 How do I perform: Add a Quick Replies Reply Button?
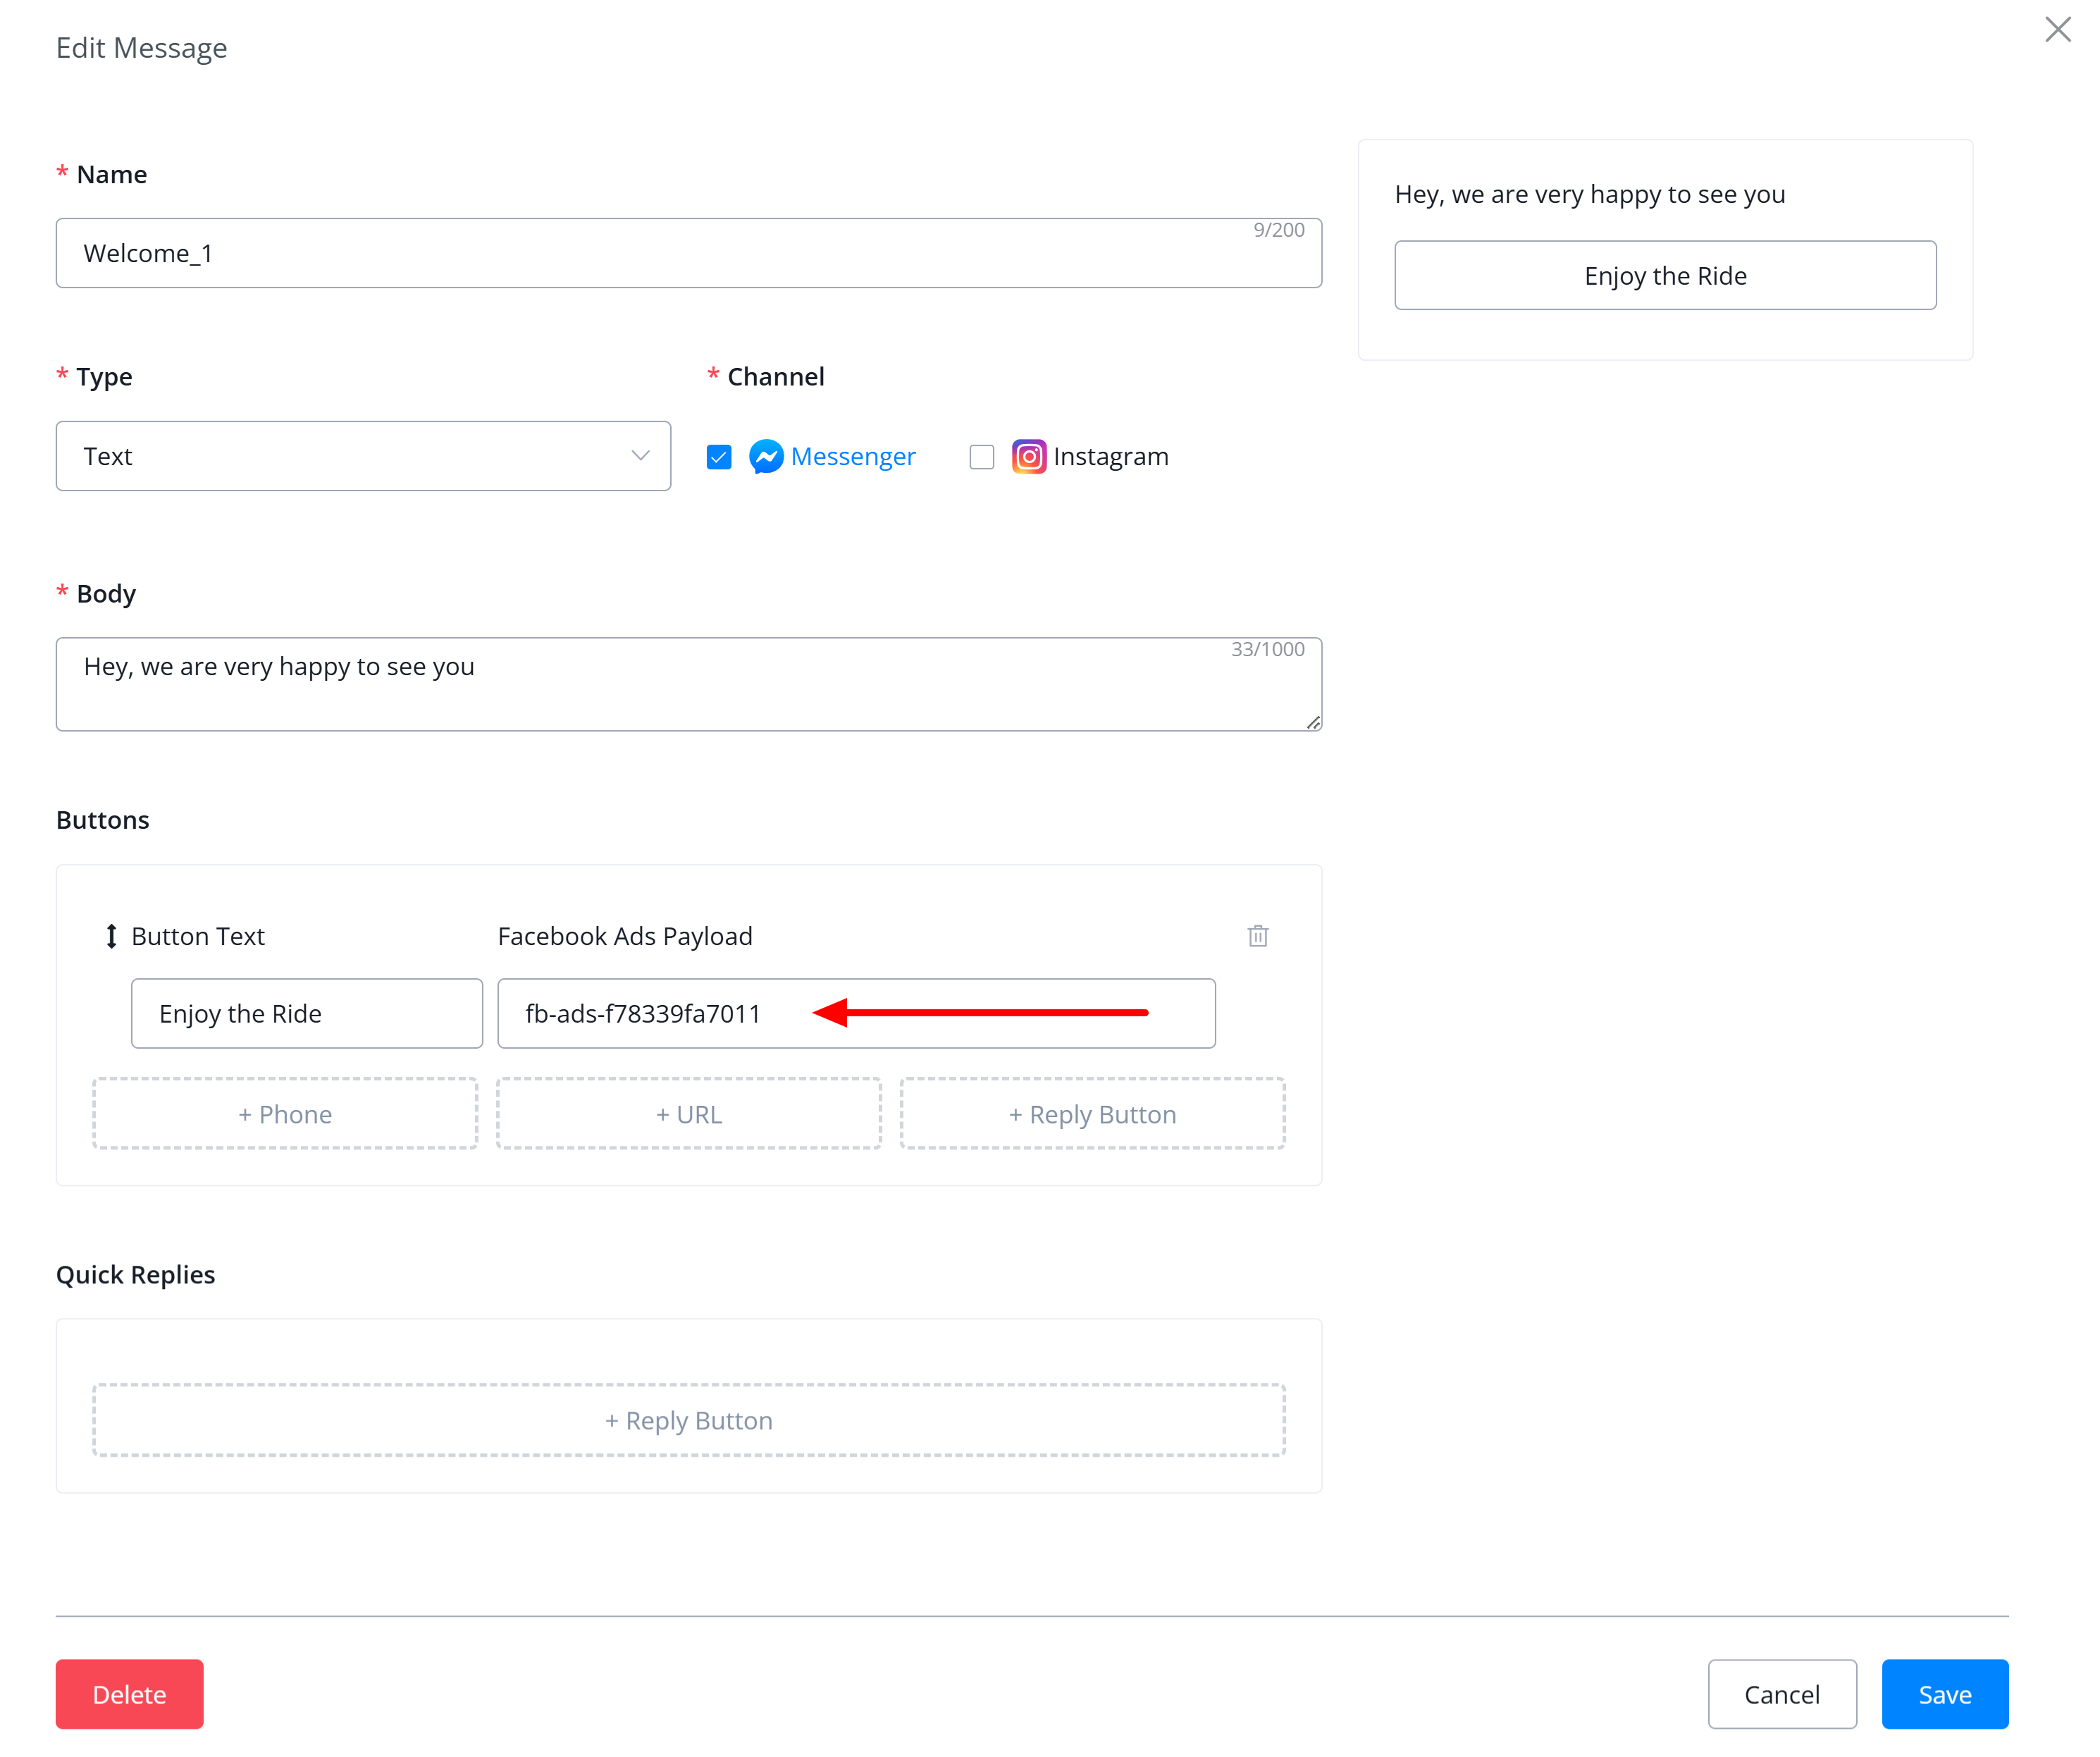click(689, 1420)
